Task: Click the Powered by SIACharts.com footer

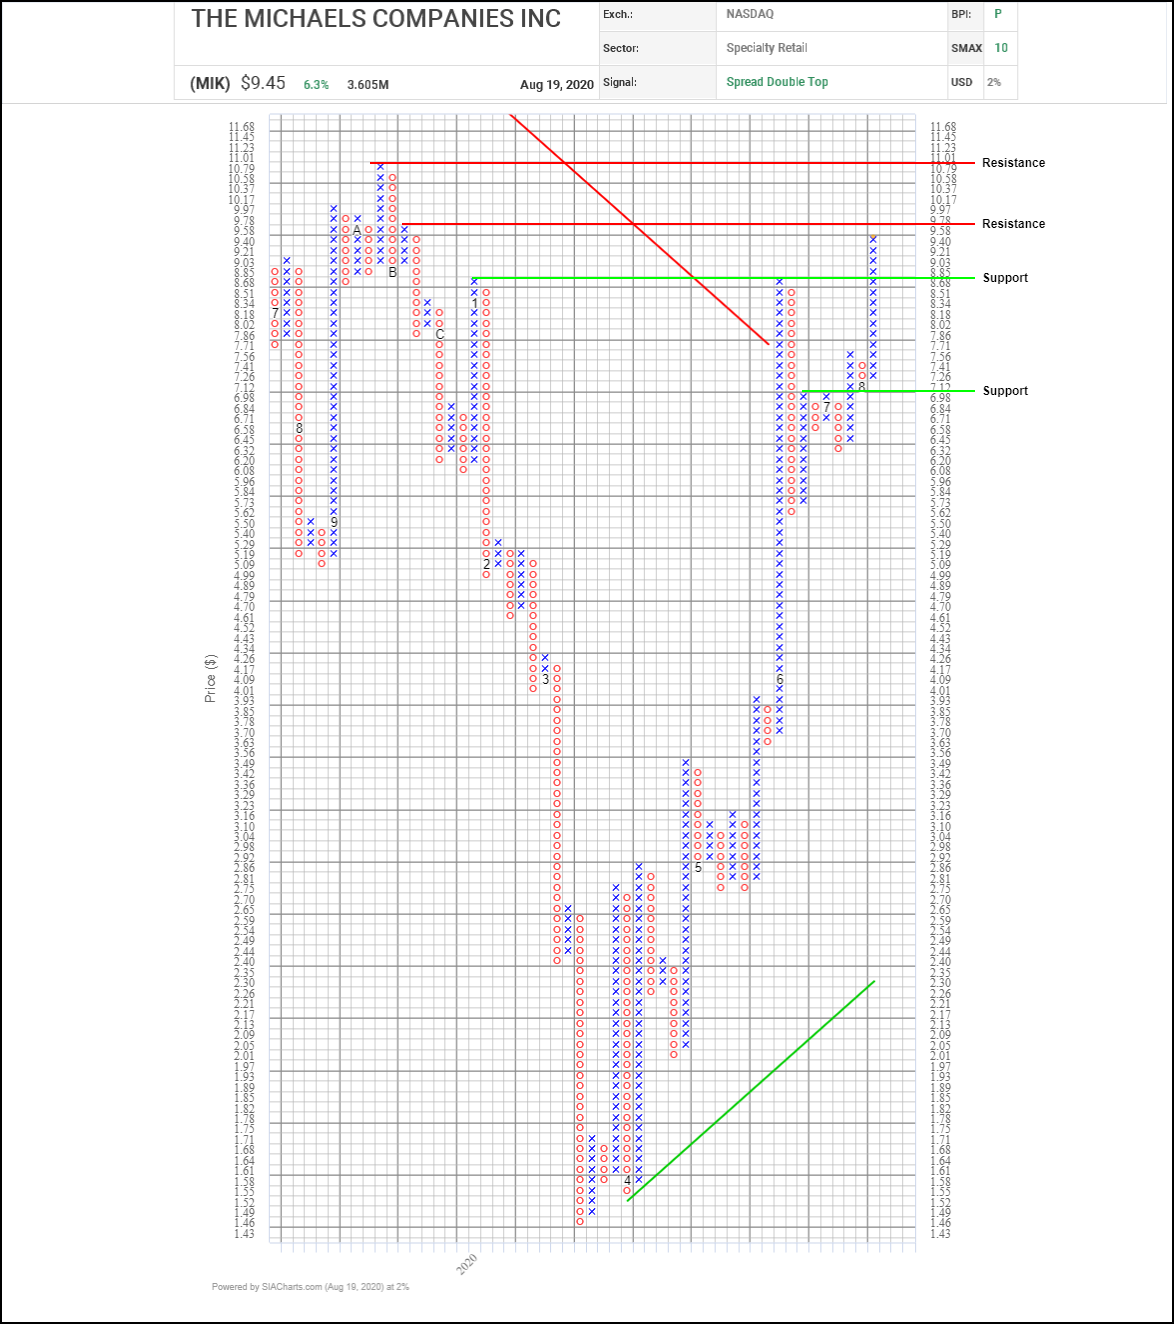Action: click(x=310, y=1287)
